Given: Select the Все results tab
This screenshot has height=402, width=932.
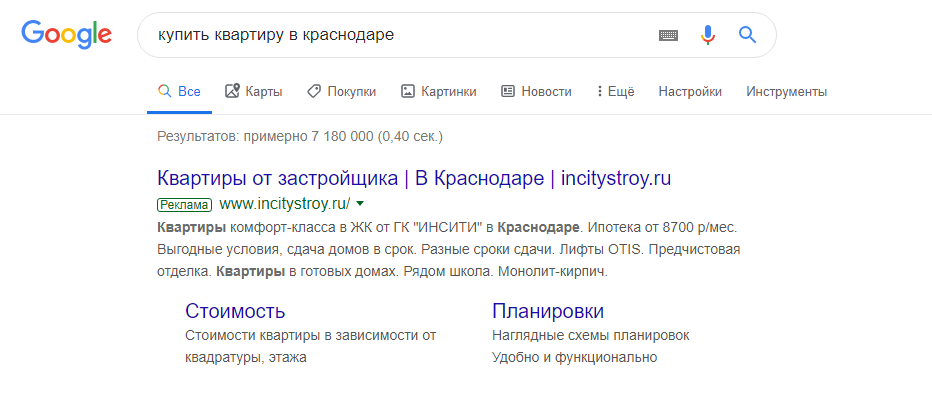Looking at the screenshot, I should point(180,92).
